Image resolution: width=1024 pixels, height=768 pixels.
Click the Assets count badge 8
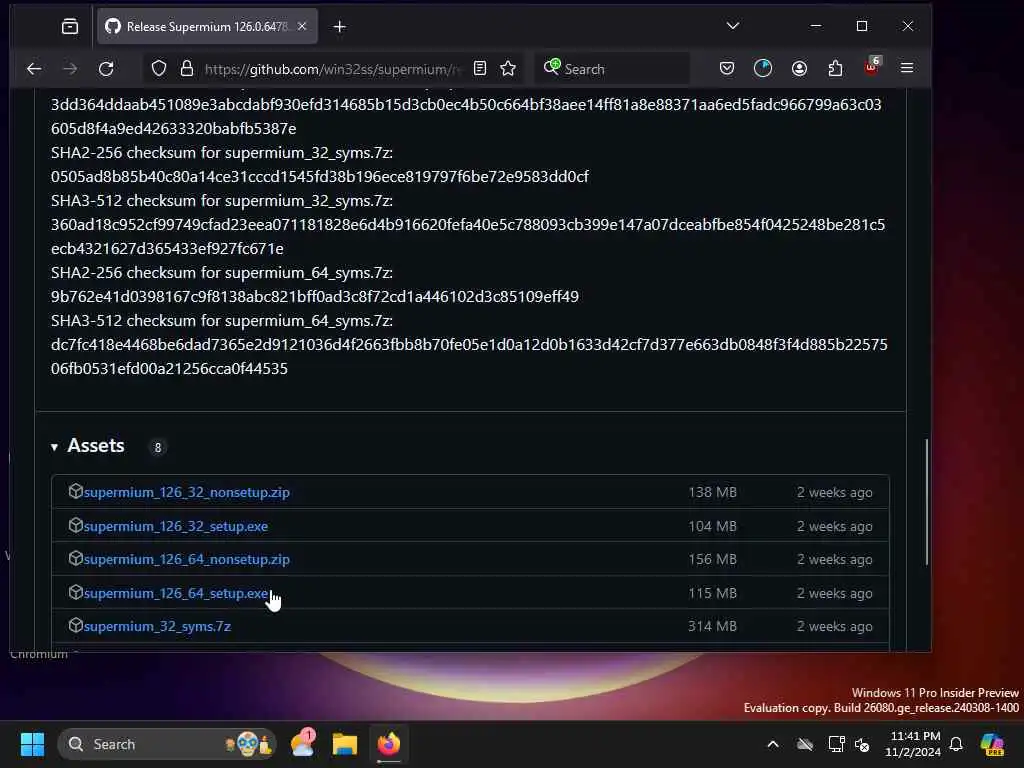tap(157, 447)
